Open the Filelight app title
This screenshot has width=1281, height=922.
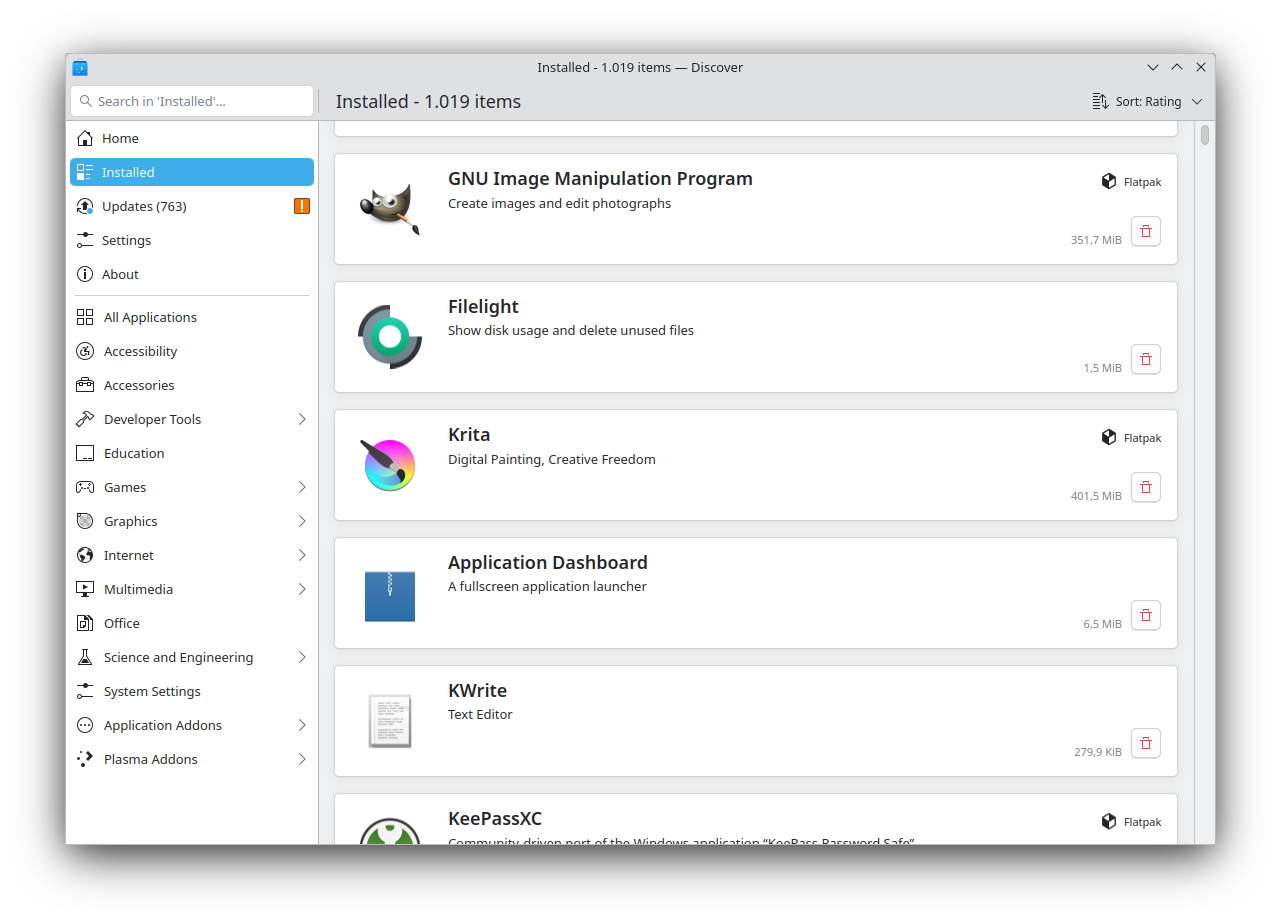(483, 307)
